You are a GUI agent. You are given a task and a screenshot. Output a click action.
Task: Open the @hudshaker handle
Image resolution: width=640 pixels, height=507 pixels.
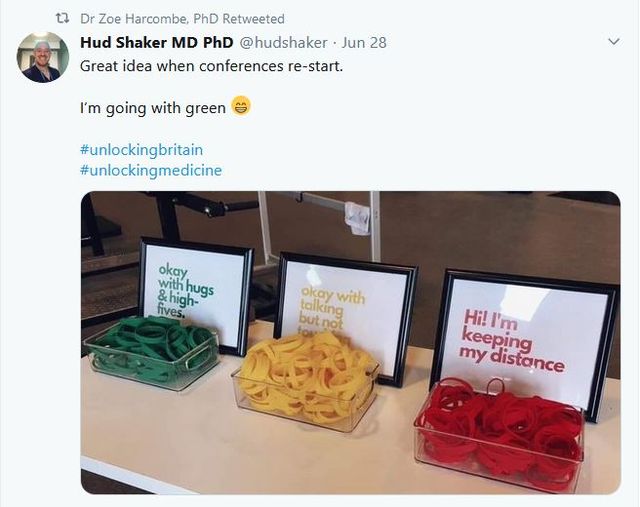(x=283, y=42)
